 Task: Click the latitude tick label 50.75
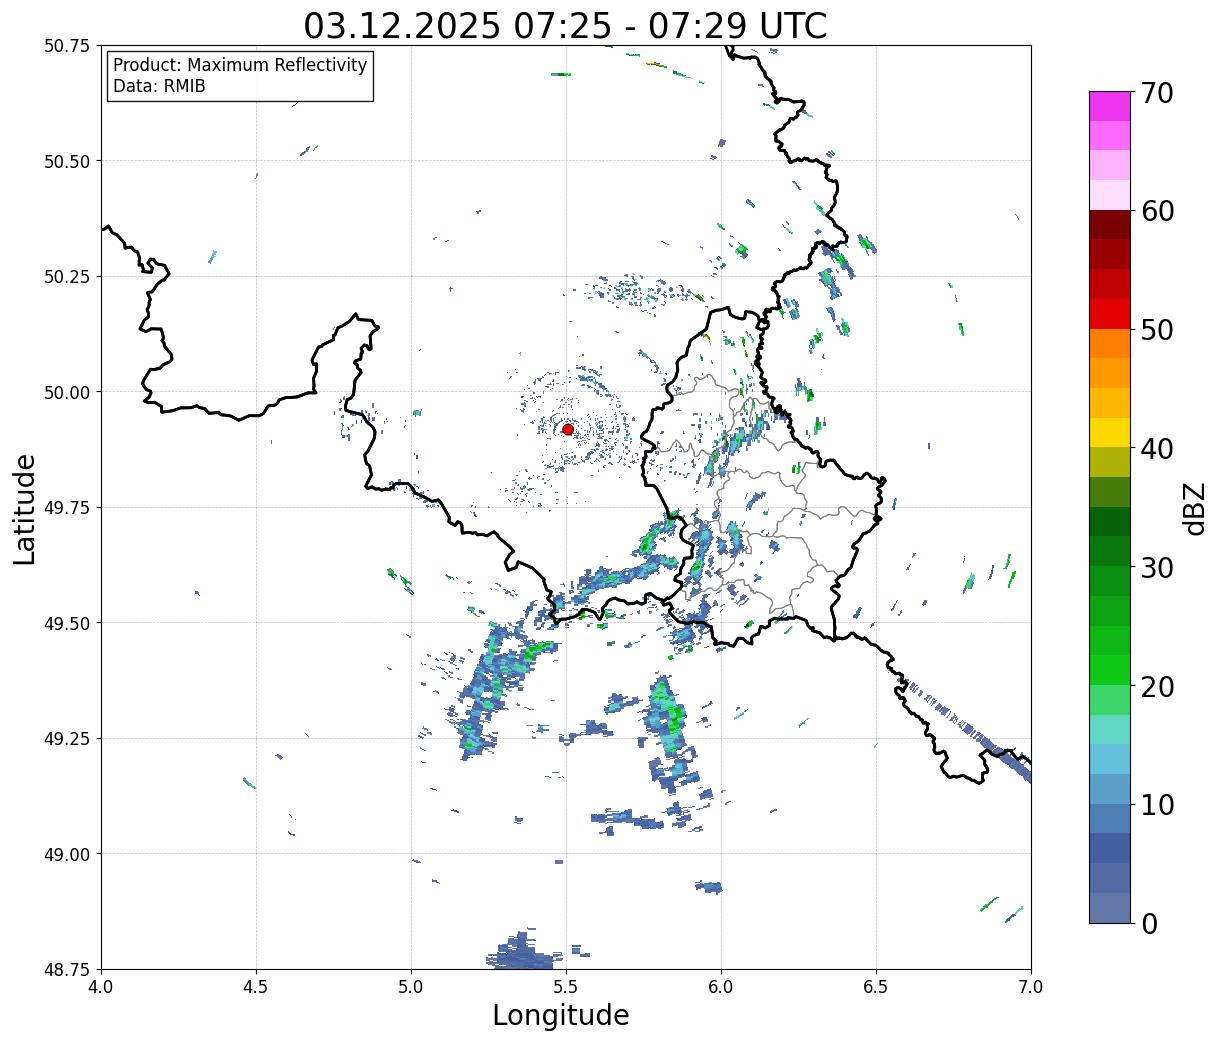pyautogui.click(x=67, y=46)
